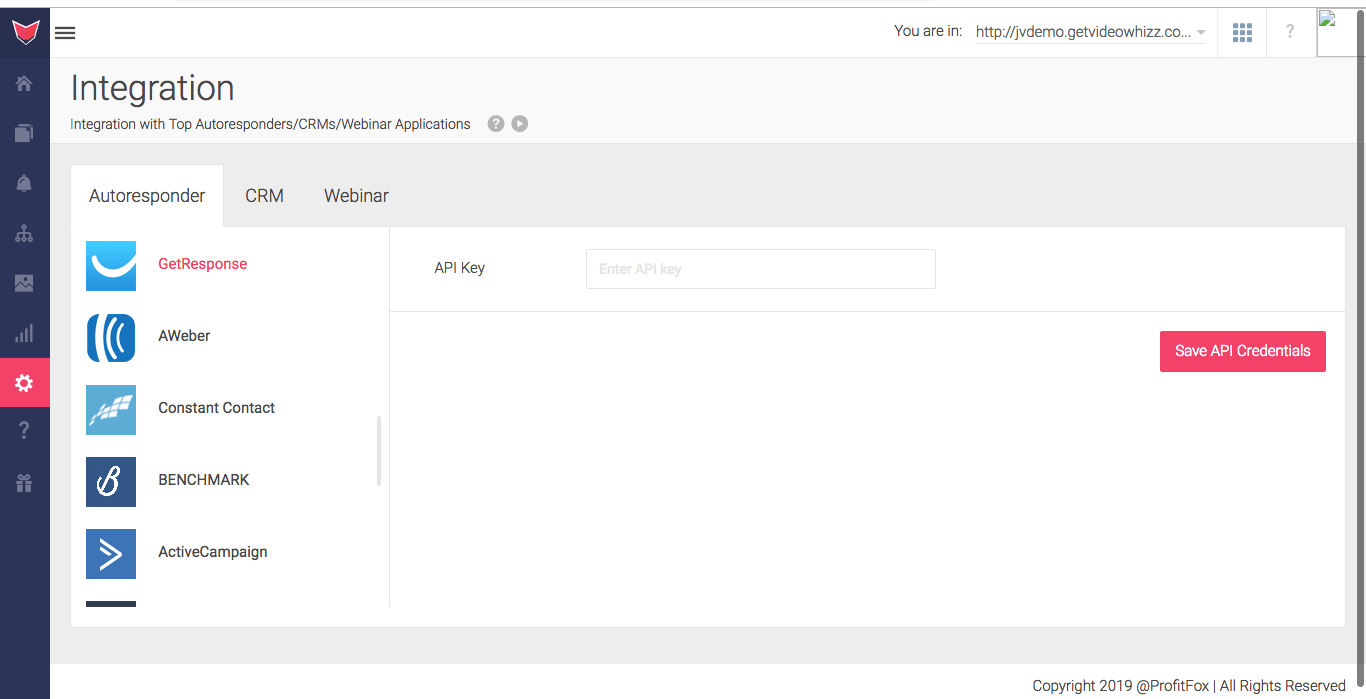Screen dimensions: 1366x699
Task: Click the Copyright 2019 @ProfitFox footer text
Action: (1189, 686)
